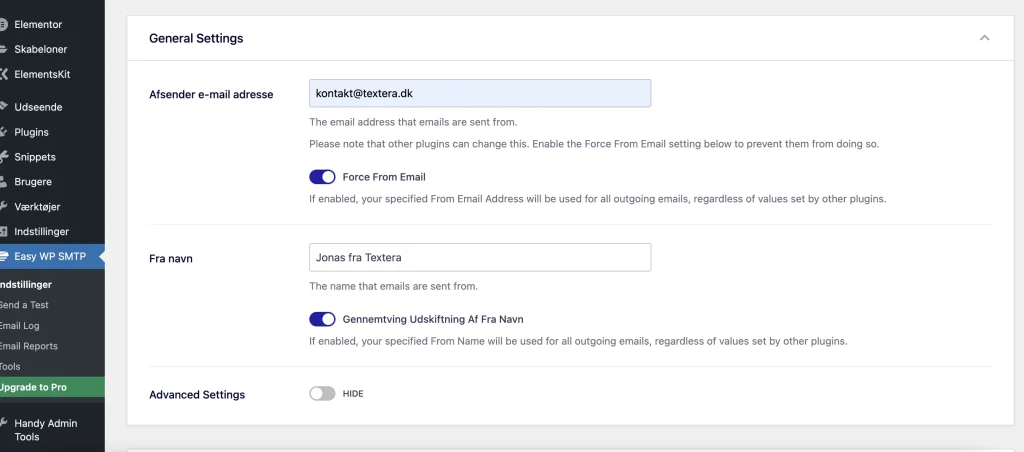Go to Send a Test submenu
Screen dimensions: 1024x452
[24, 305]
